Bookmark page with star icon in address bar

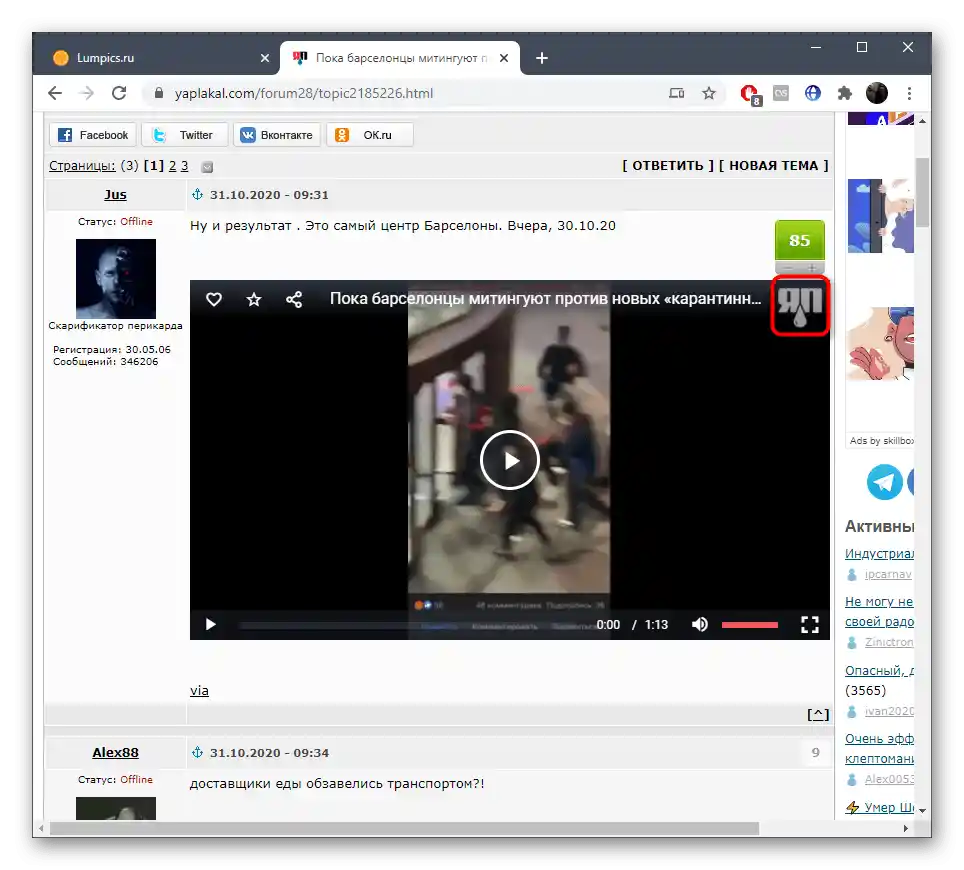click(x=709, y=93)
